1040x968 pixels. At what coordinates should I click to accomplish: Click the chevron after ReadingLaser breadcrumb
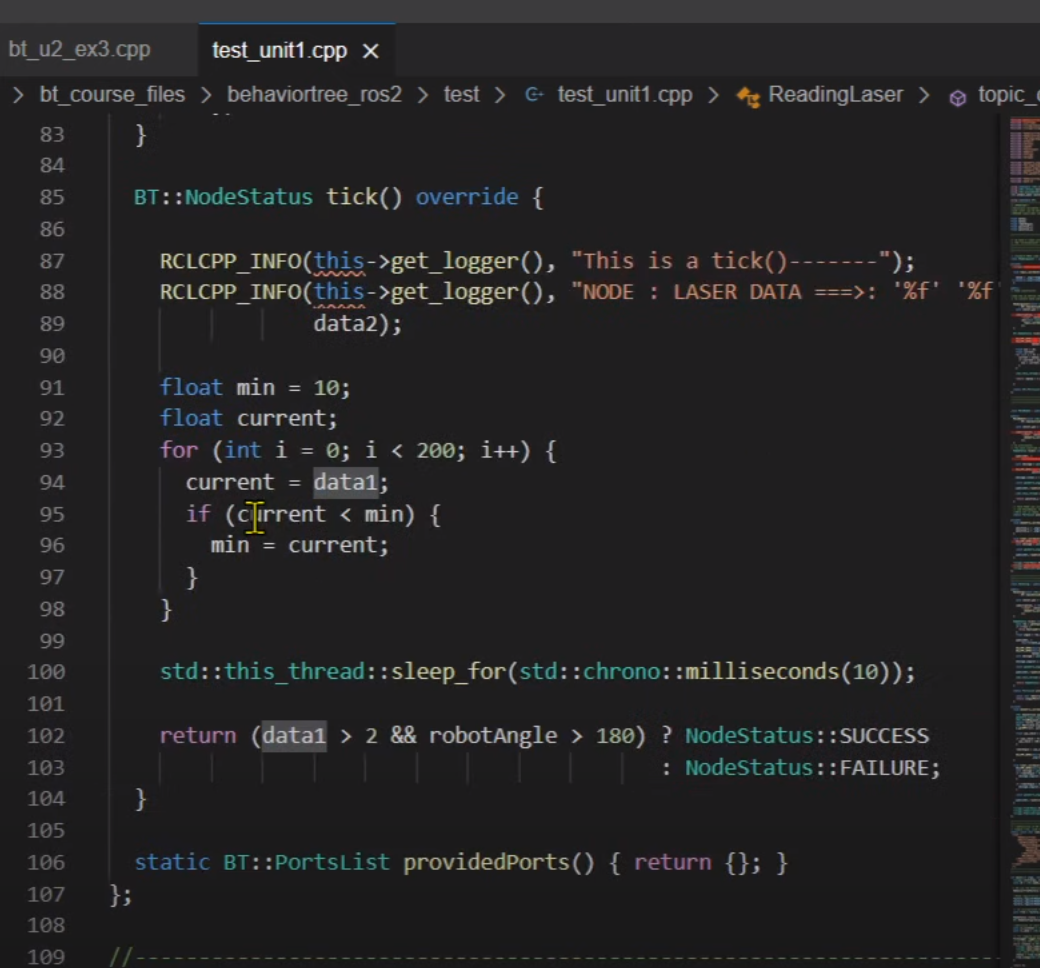925,96
